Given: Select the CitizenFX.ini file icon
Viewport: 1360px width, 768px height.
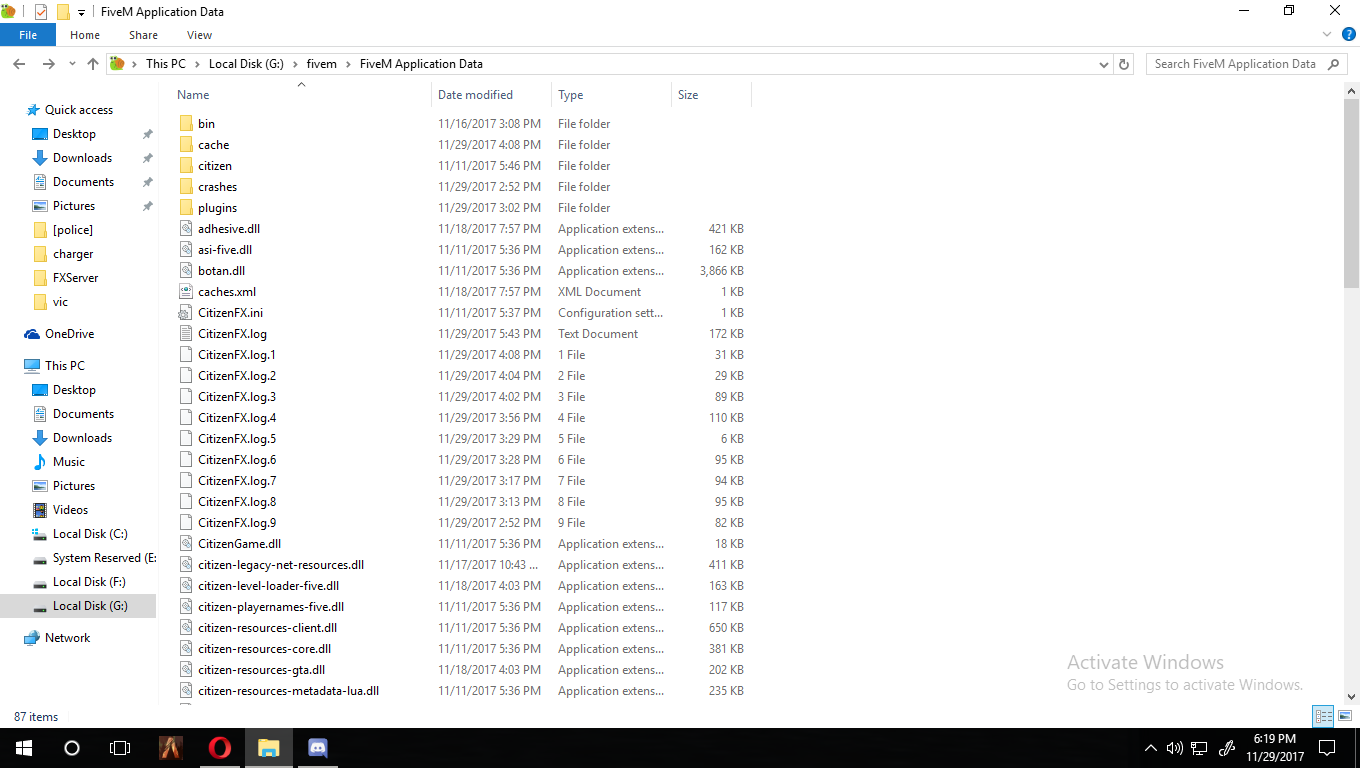Looking at the screenshot, I should [186, 313].
